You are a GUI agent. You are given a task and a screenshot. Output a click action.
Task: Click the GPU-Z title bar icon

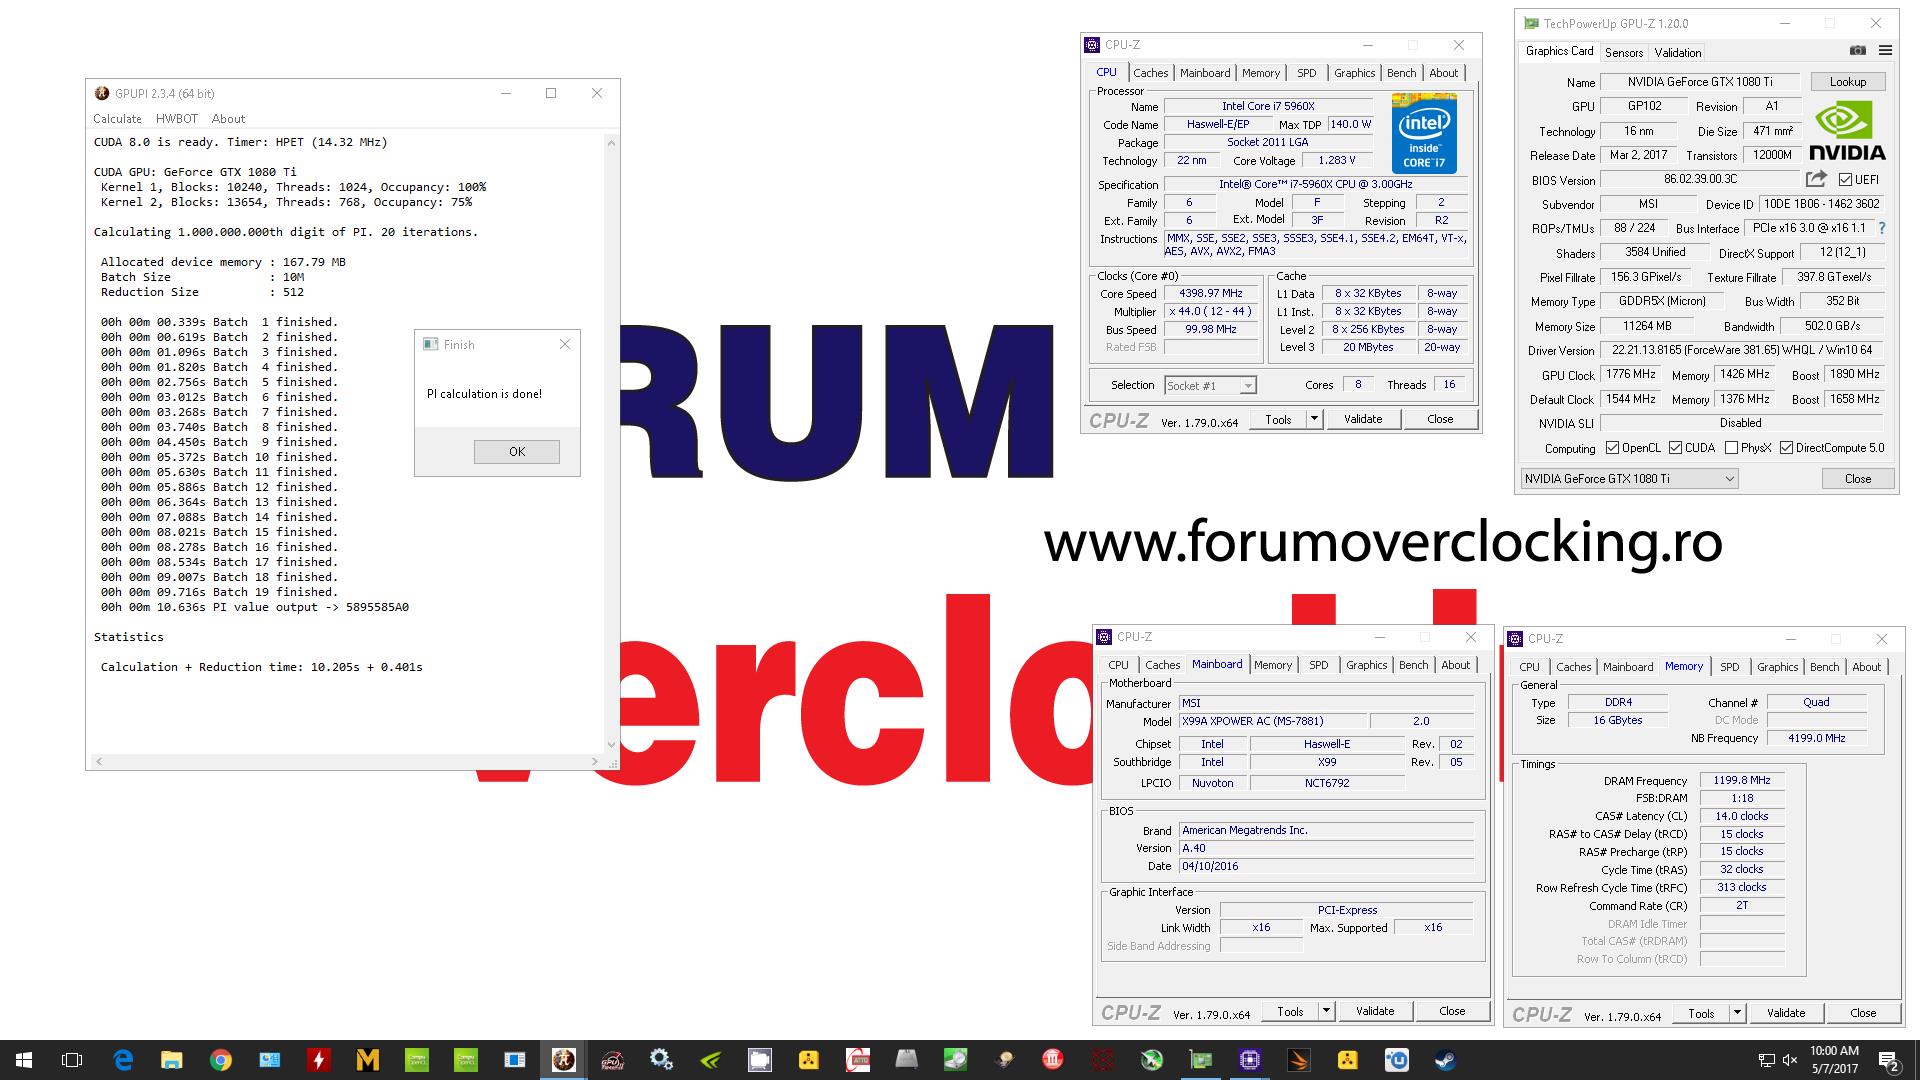[x=1531, y=23]
